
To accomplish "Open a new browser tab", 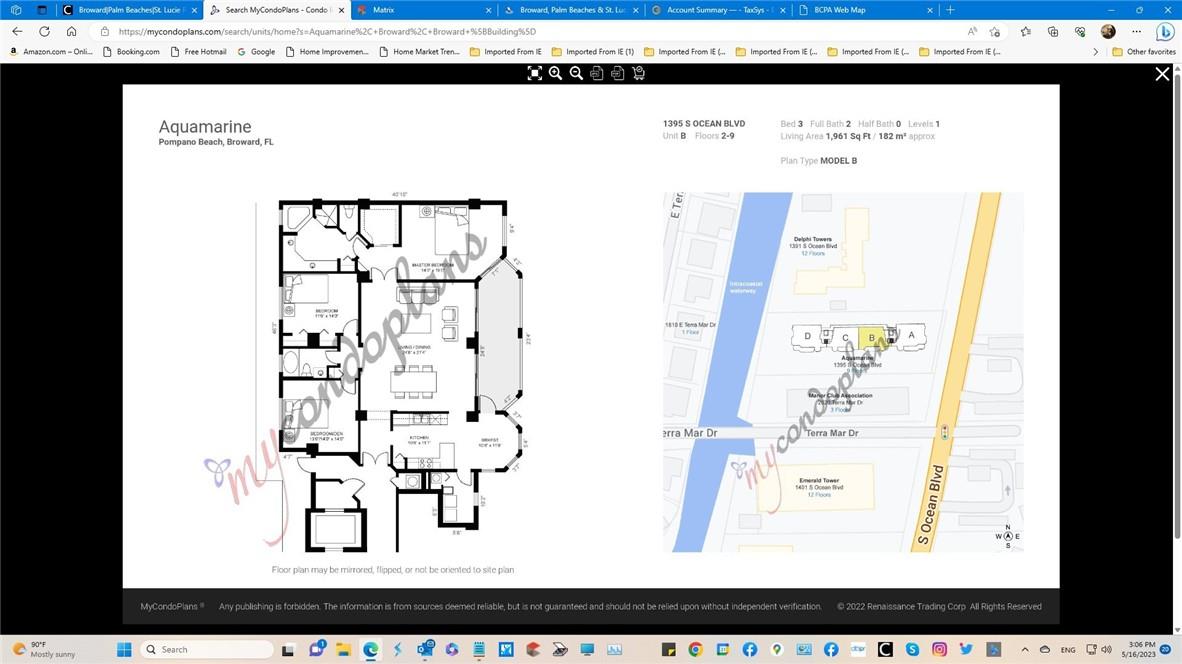I will (x=950, y=10).
